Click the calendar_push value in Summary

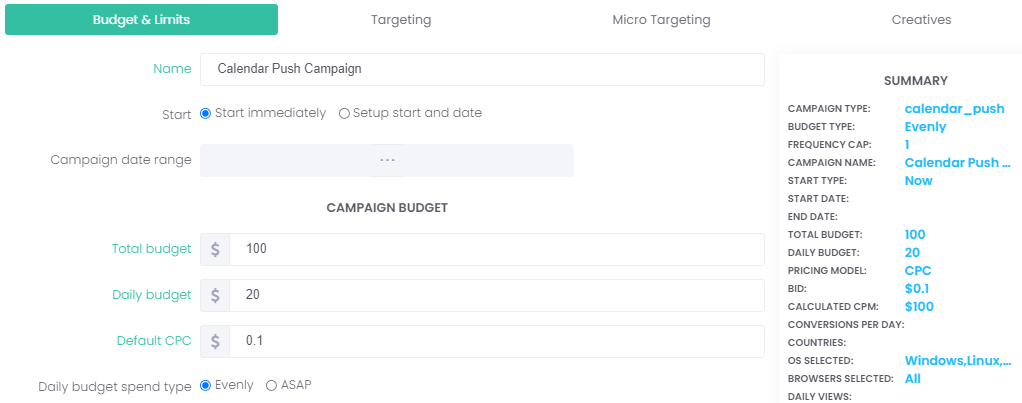coord(954,109)
